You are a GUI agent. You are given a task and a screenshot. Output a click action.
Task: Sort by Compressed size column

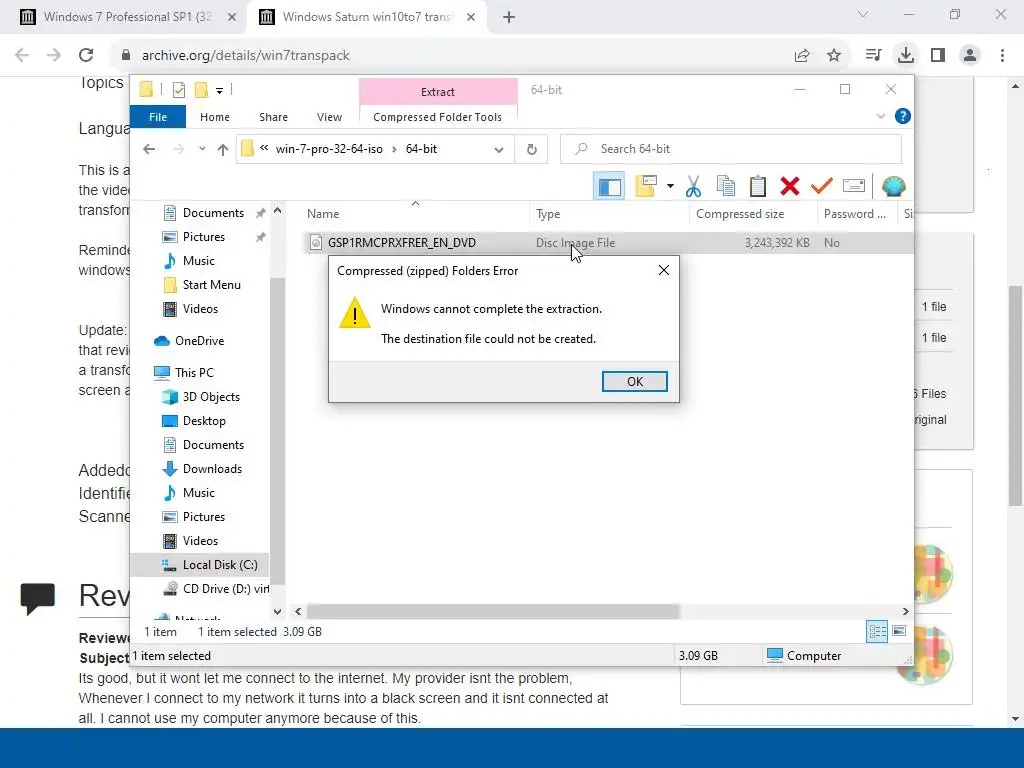753,214
